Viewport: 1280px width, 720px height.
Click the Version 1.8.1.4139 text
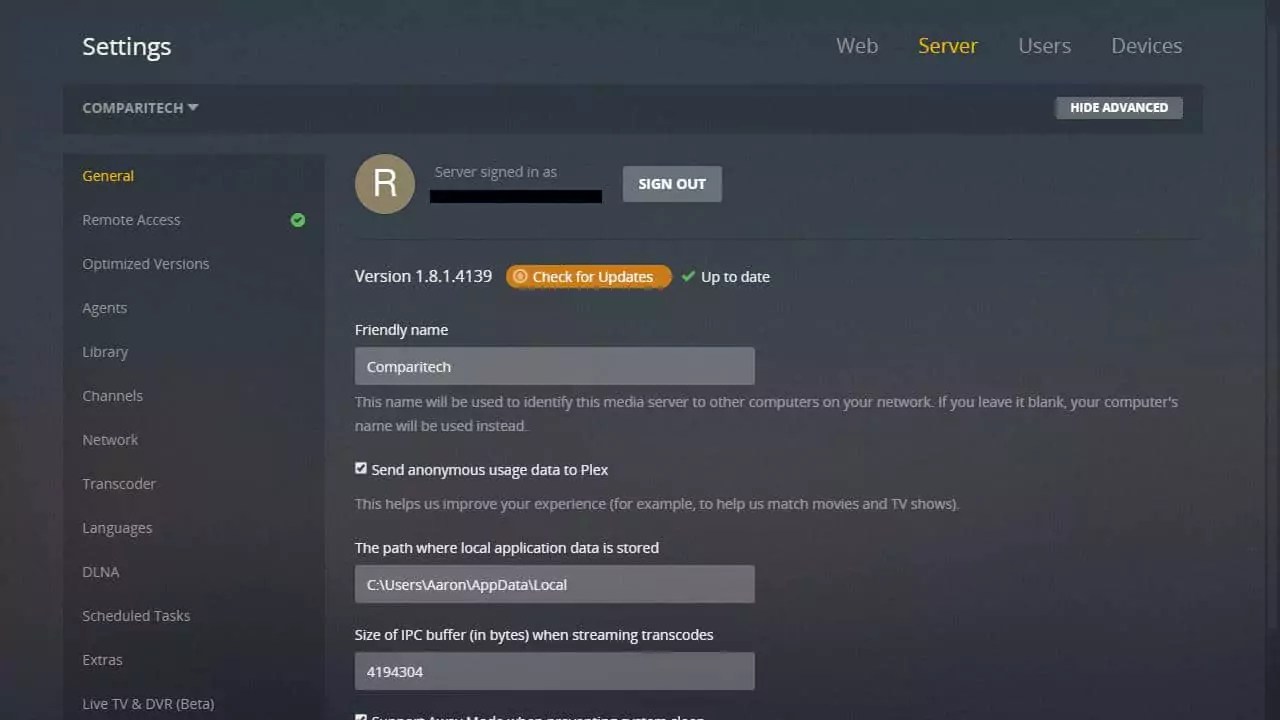pyautogui.click(x=423, y=276)
